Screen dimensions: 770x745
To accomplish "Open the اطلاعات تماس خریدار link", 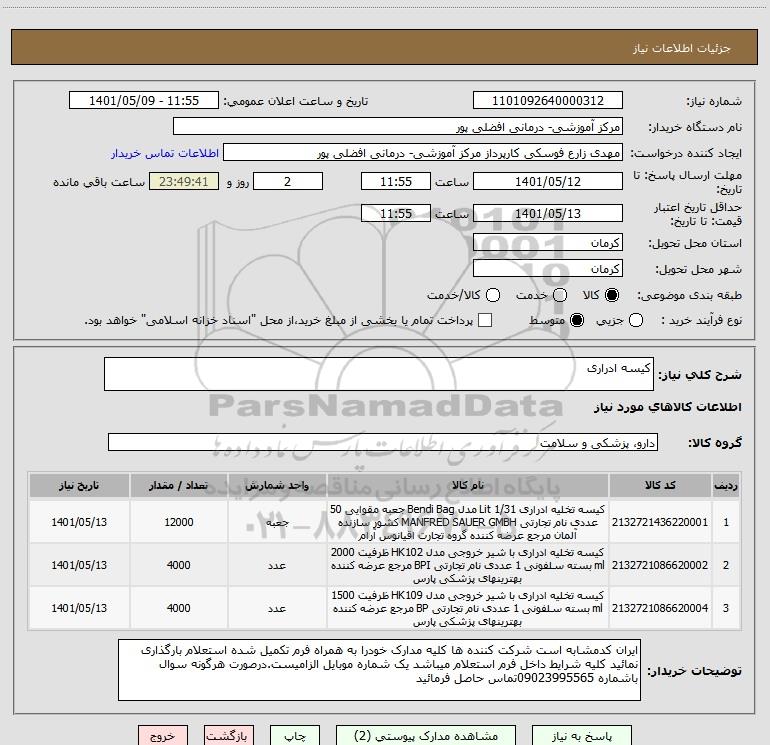I will click(165, 153).
